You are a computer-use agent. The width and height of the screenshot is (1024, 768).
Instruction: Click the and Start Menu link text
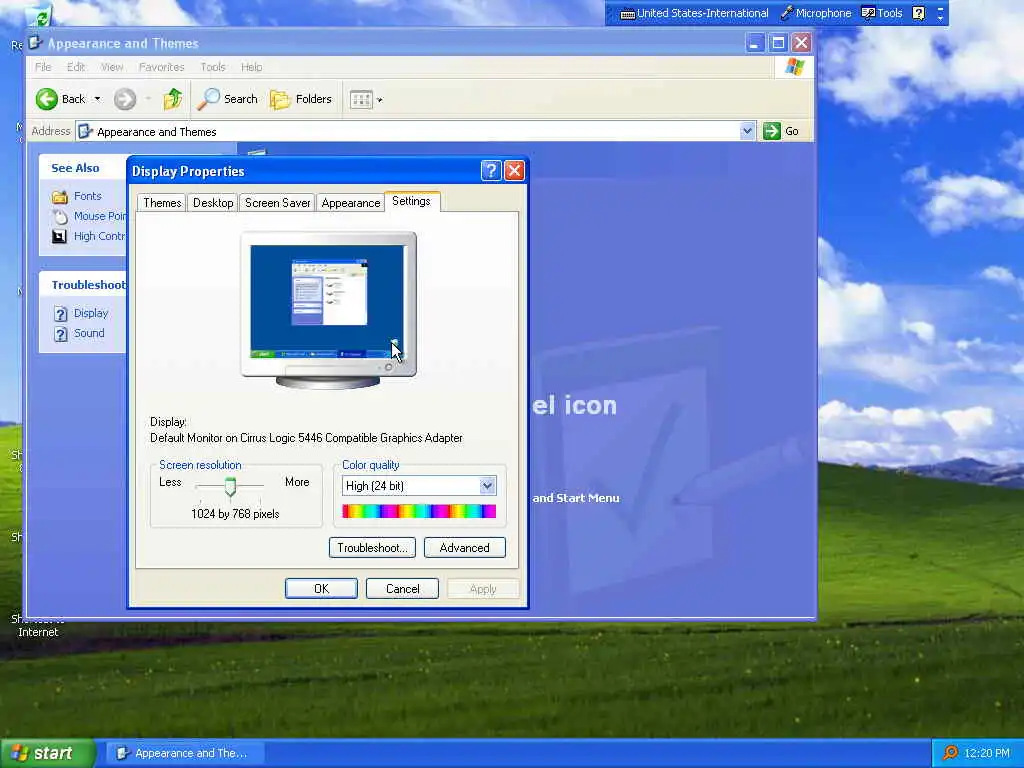(576, 498)
